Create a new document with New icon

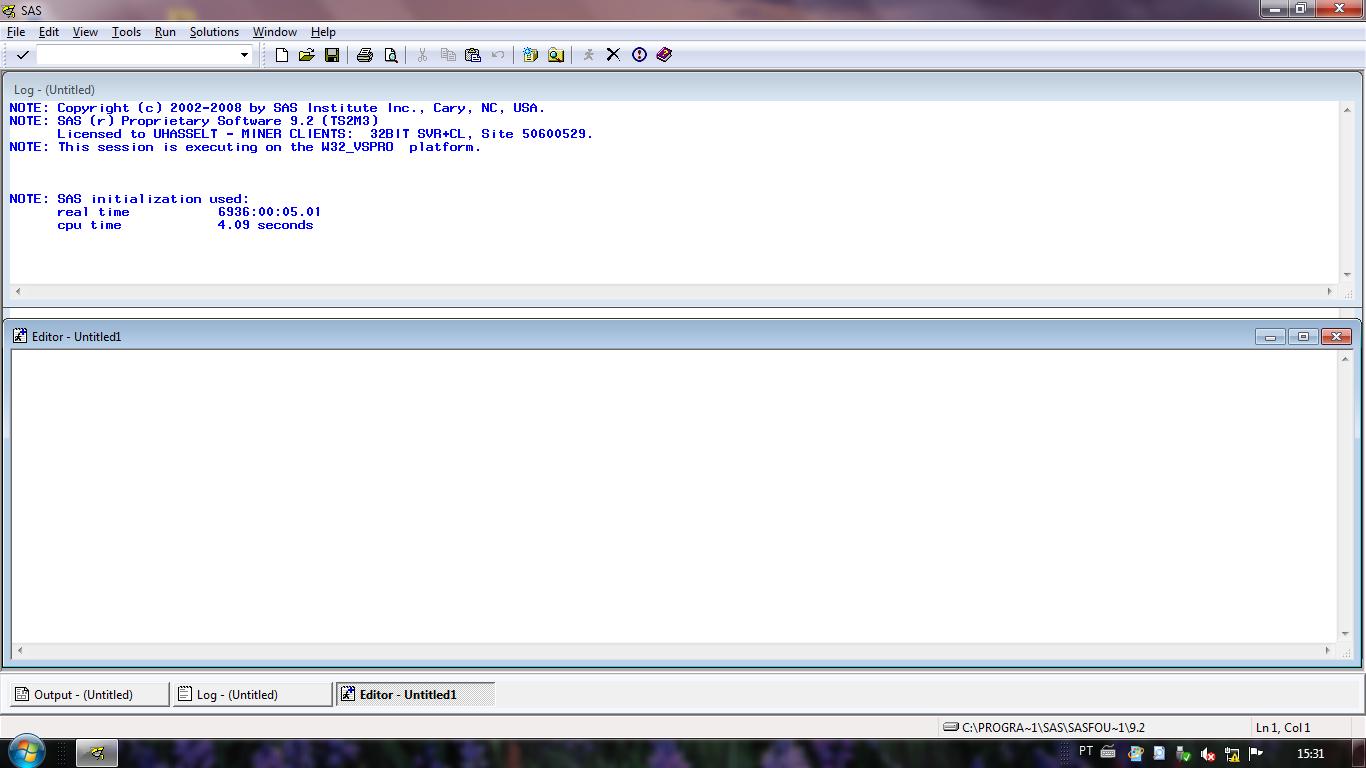coord(282,55)
